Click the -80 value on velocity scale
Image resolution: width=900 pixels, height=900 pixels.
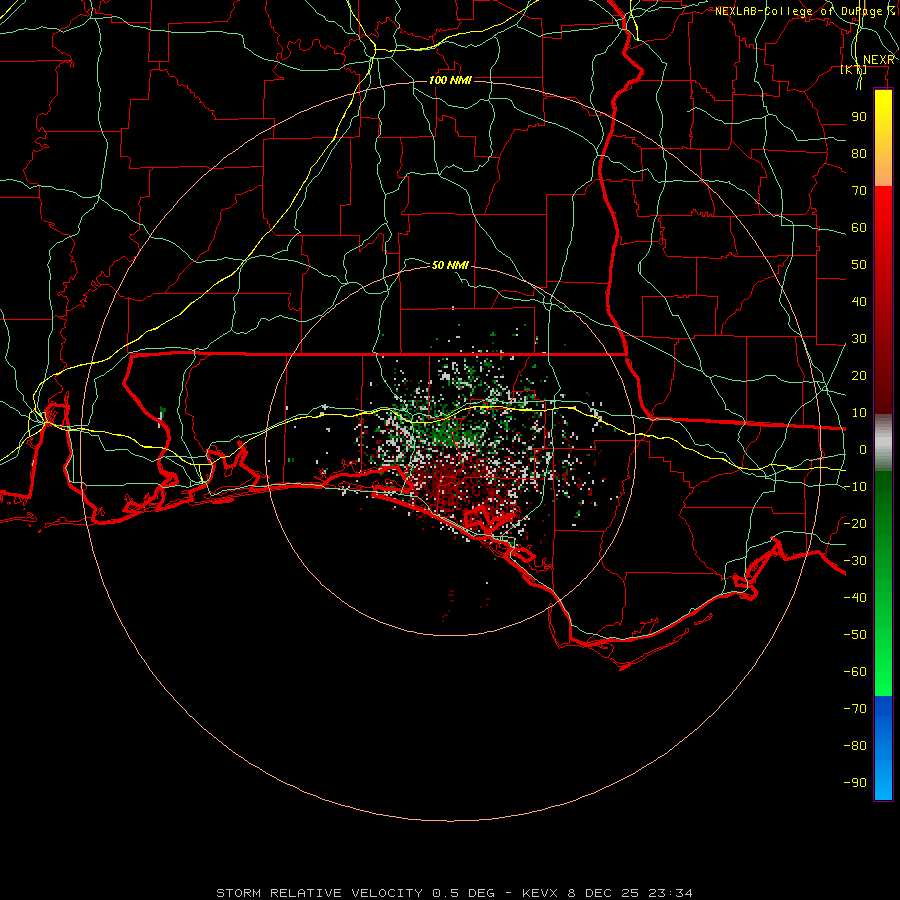(x=855, y=746)
